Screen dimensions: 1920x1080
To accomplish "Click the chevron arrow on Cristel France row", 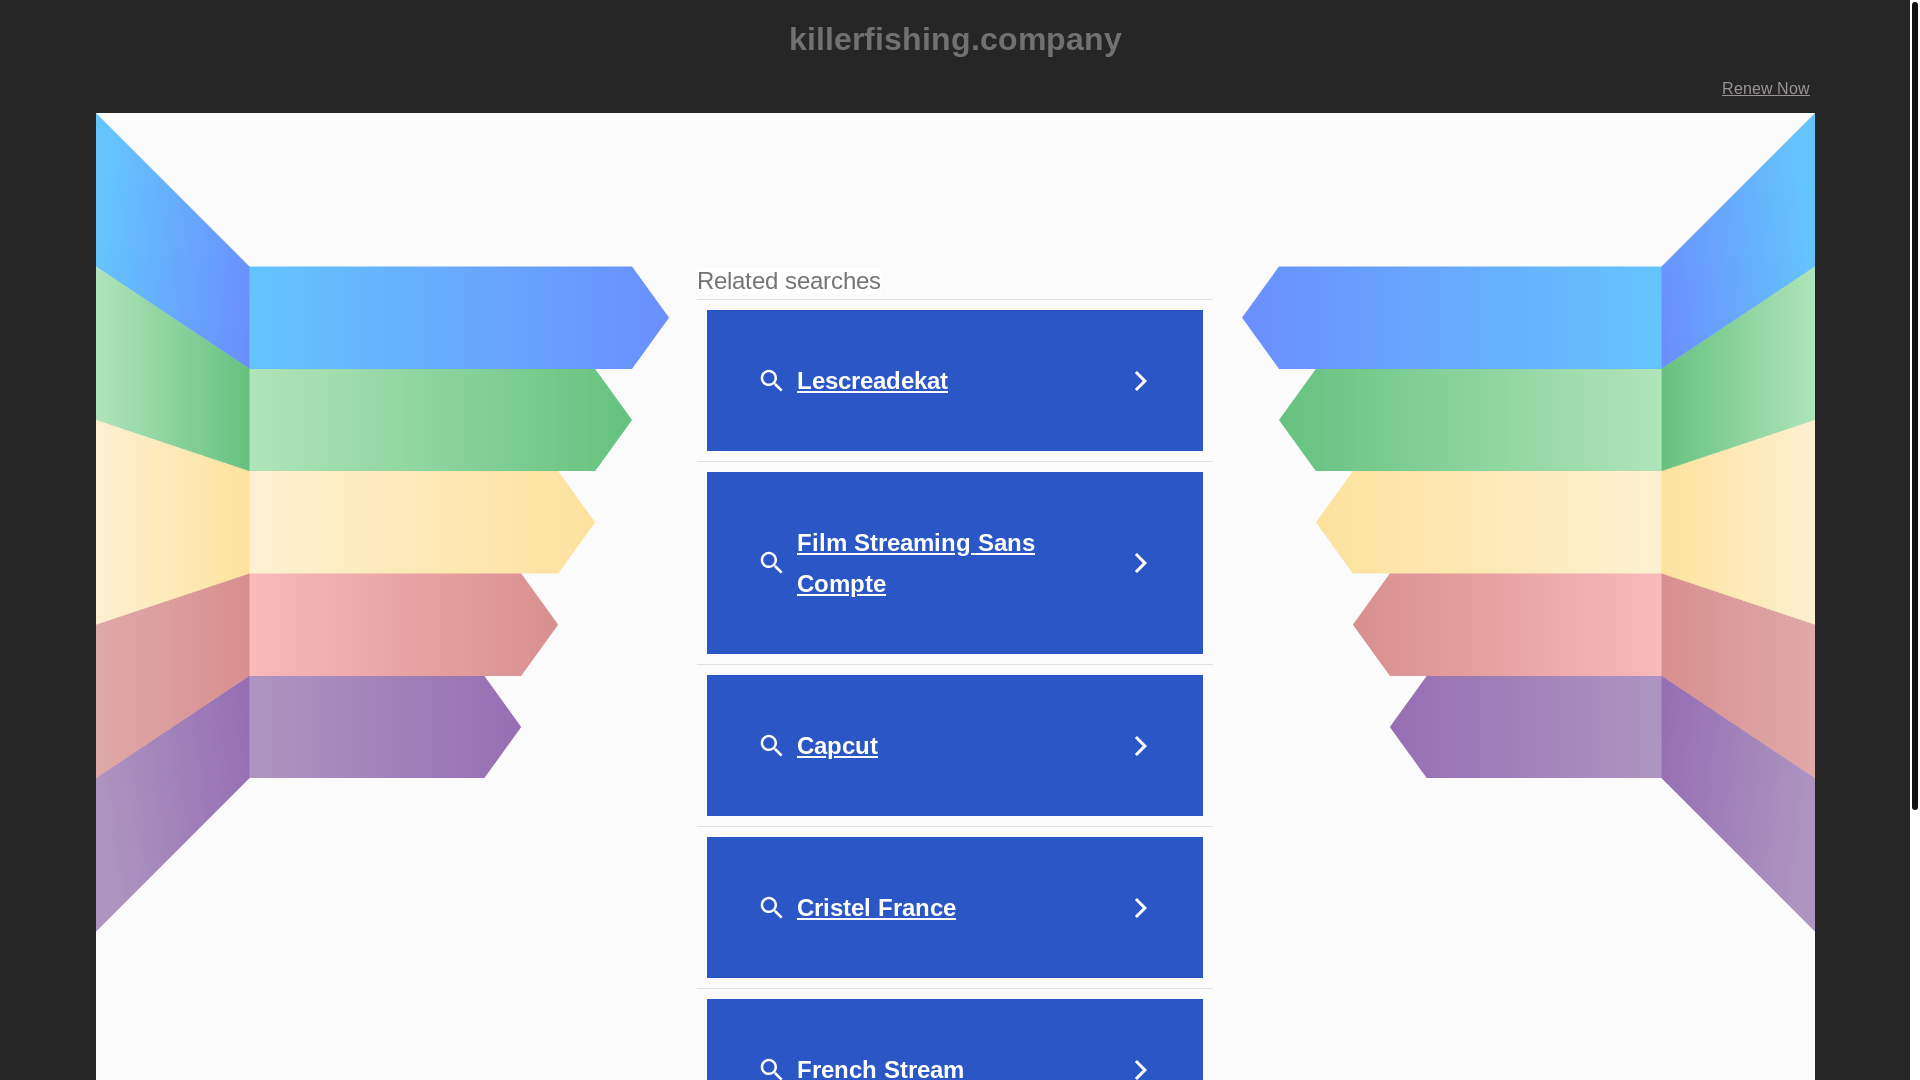I will pyautogui.click(x=1140, y=908).
